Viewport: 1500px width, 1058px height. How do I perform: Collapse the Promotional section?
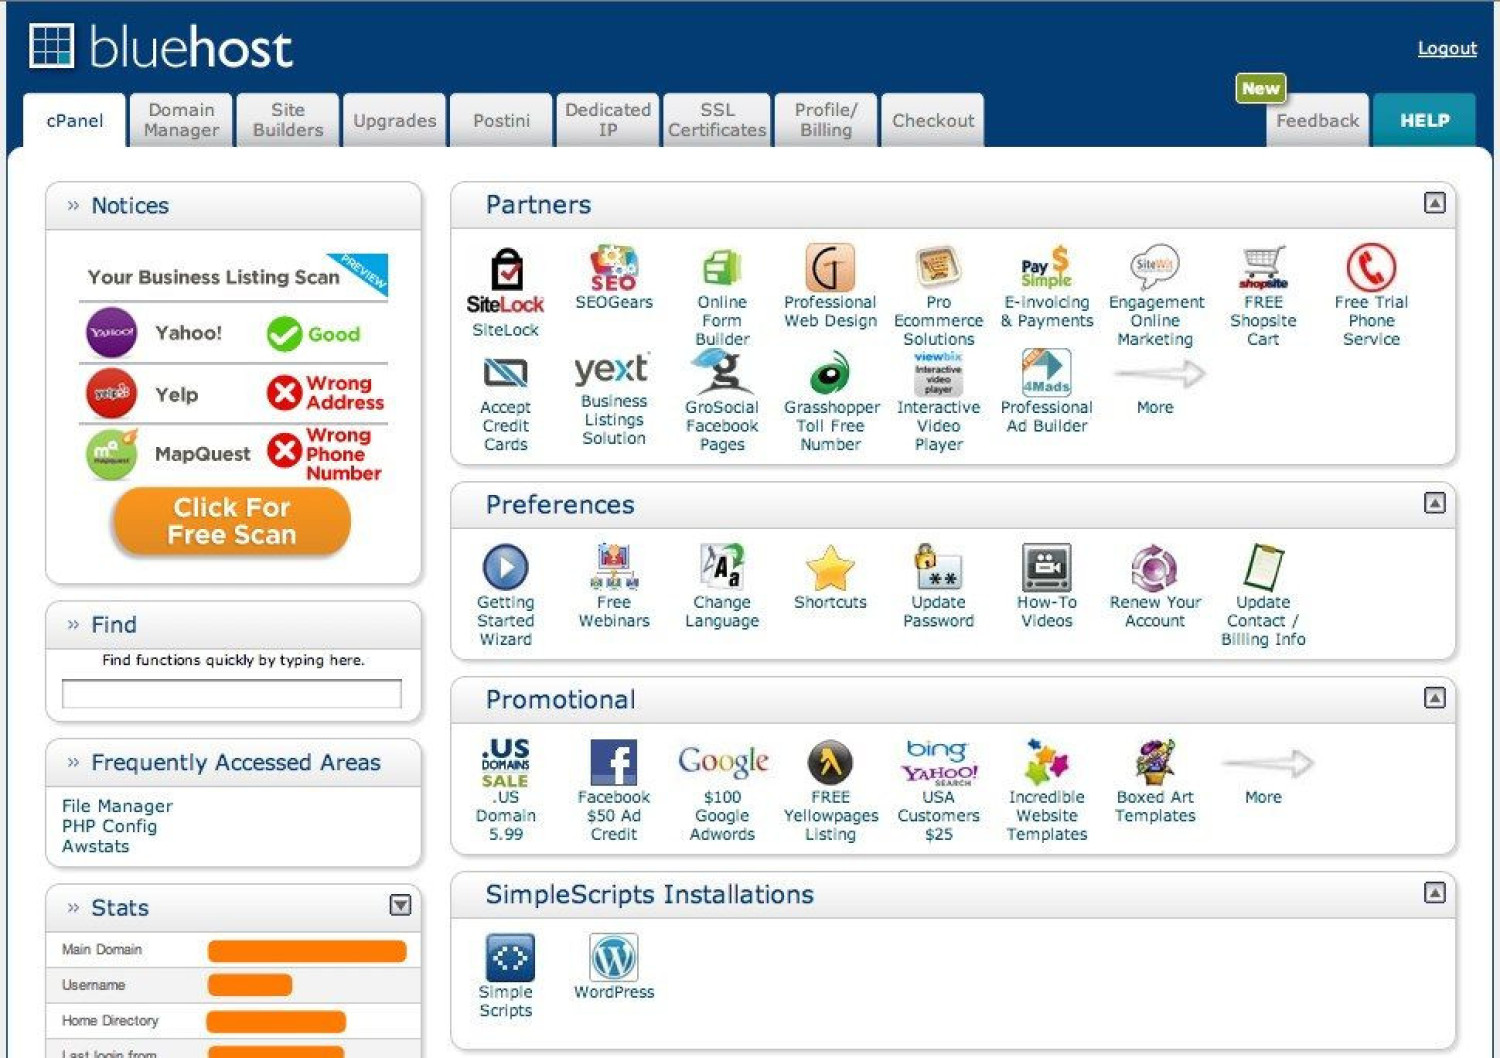pos(1434,698)
